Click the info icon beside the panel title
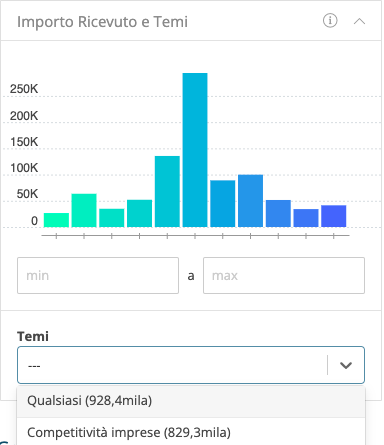The image size is (384, 445). coord(330,21)
